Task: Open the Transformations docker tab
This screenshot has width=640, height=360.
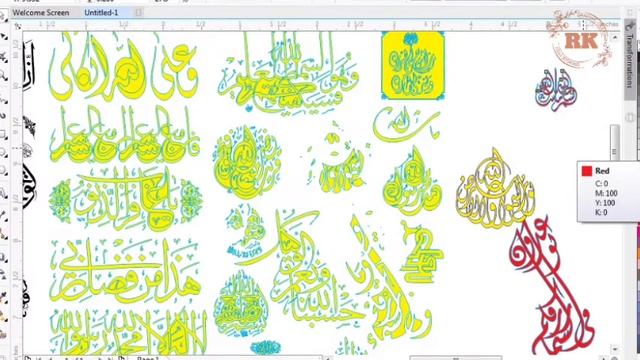Action: point(629,61)
